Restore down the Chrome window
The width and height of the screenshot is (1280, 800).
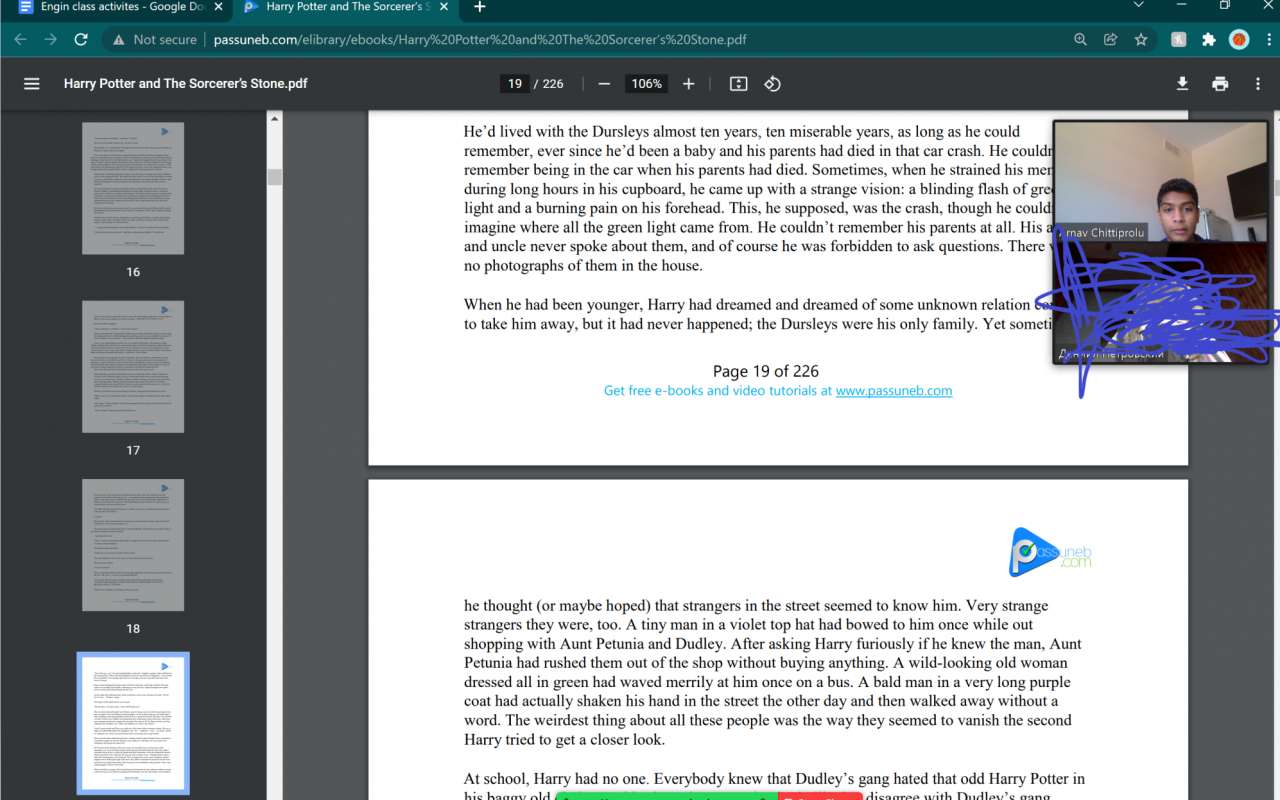(1225, 6)
